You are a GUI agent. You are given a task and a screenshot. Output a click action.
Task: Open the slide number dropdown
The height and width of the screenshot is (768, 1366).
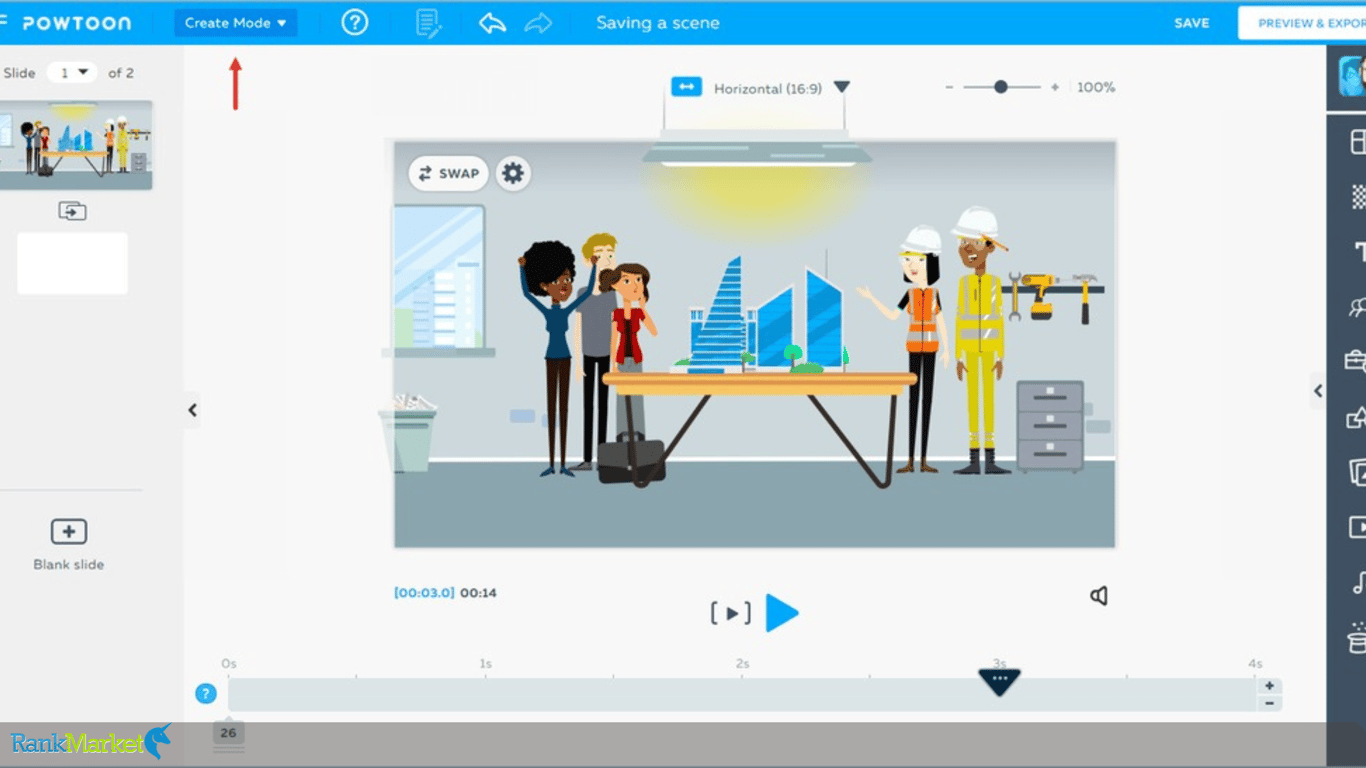pyautogui.click(x=72, y=72)
